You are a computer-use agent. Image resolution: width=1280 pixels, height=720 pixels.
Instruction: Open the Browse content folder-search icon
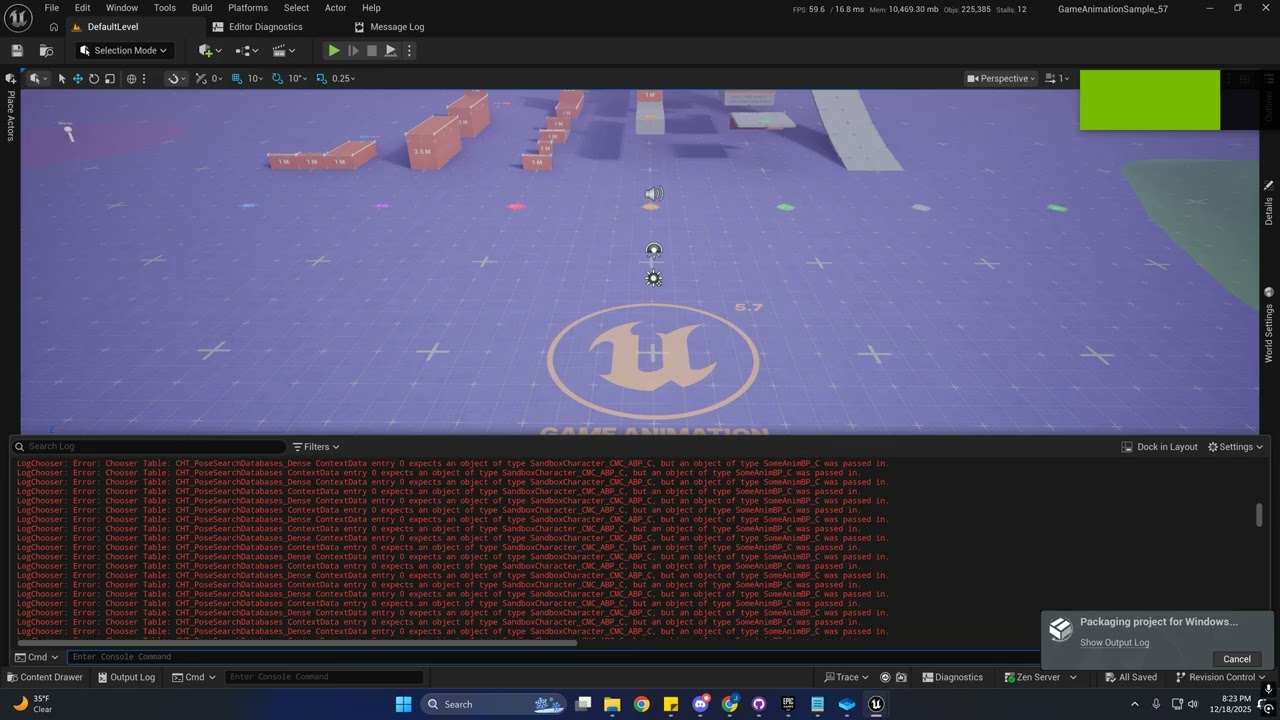[x=46, y=50]
